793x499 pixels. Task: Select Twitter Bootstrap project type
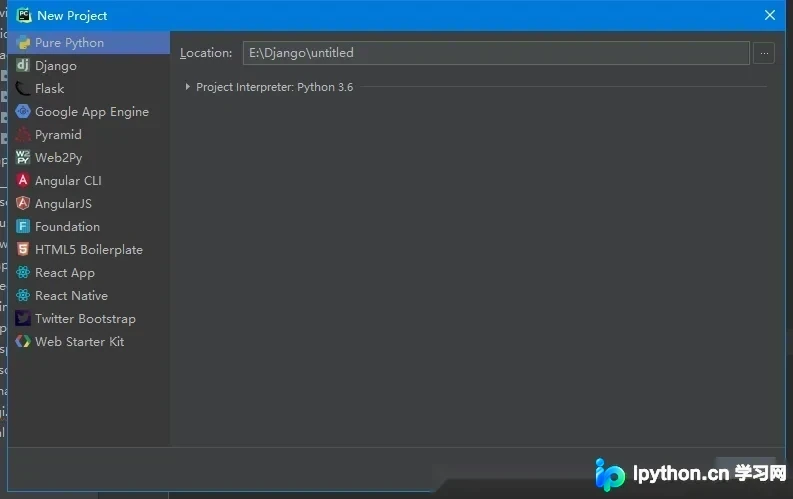(x=85, y=319)
